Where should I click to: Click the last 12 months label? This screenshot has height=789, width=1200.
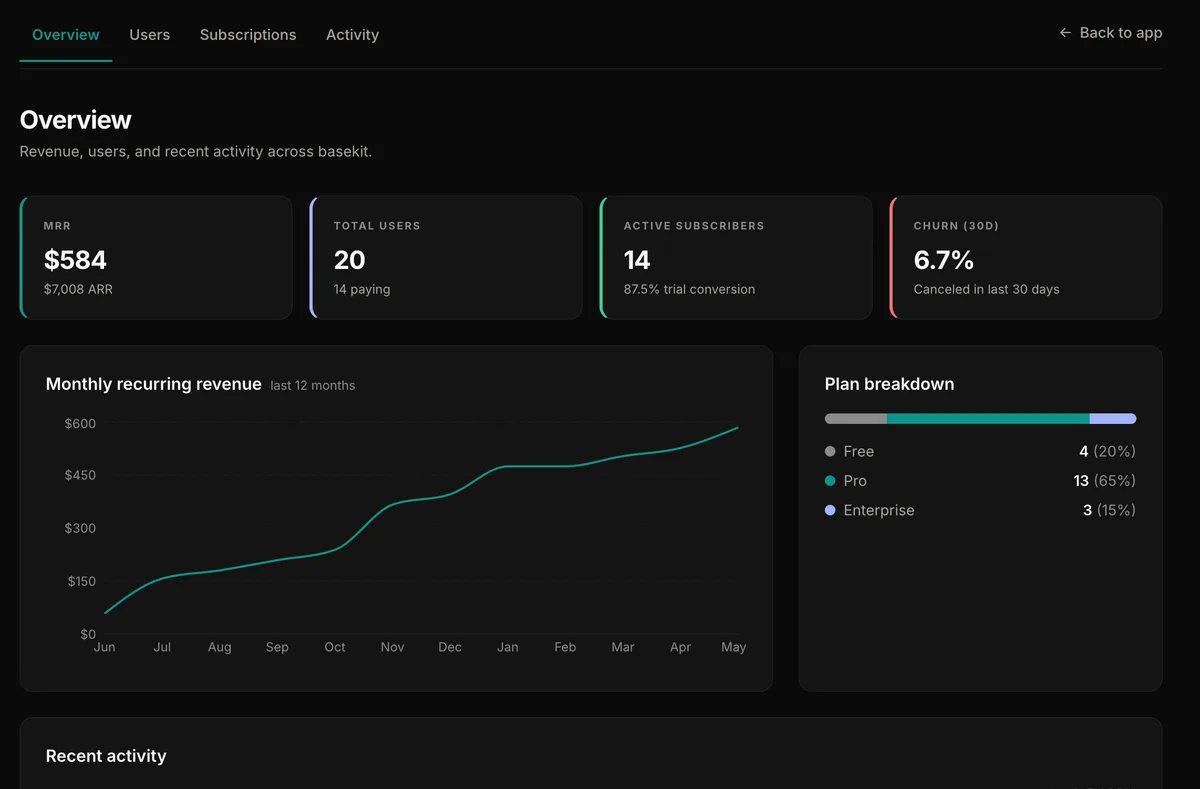[313, 385]
